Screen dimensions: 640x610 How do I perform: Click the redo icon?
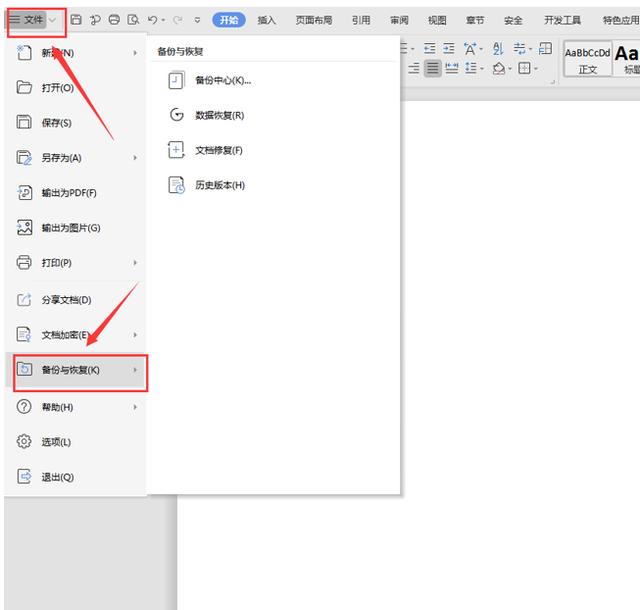(x=177, y=20)
